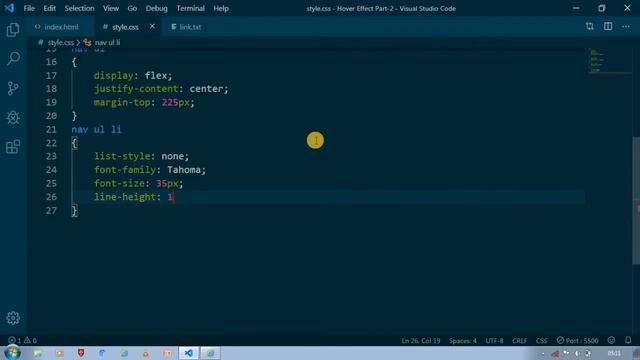The image size is (640, 360).
Task: Click the taskbar icon right of VS Code
Action: click(x=210, y=353)
